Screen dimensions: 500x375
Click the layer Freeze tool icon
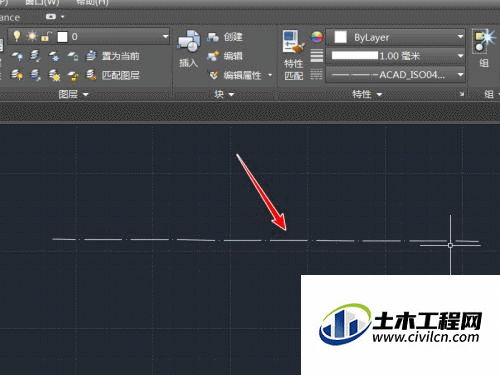tap(54, 56)
